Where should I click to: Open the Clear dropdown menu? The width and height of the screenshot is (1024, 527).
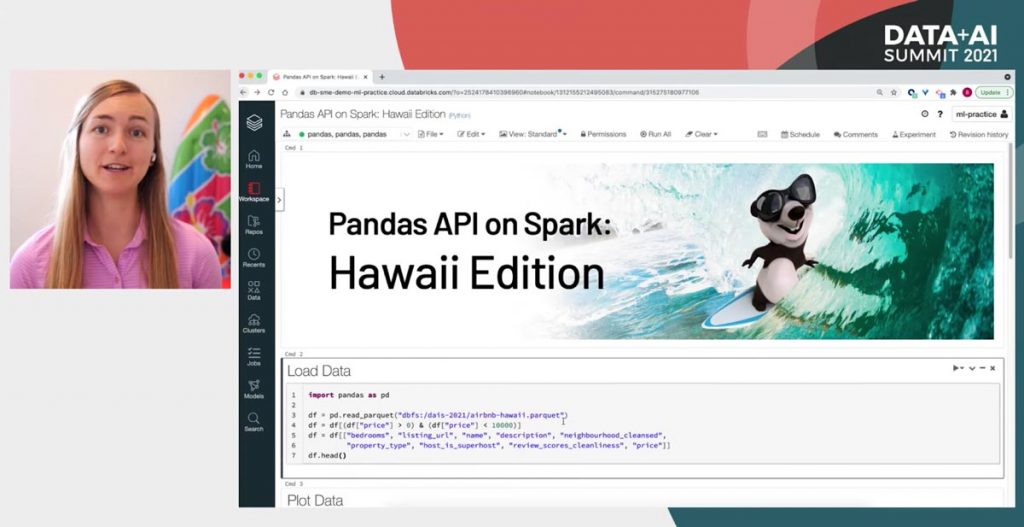(701, 134)
